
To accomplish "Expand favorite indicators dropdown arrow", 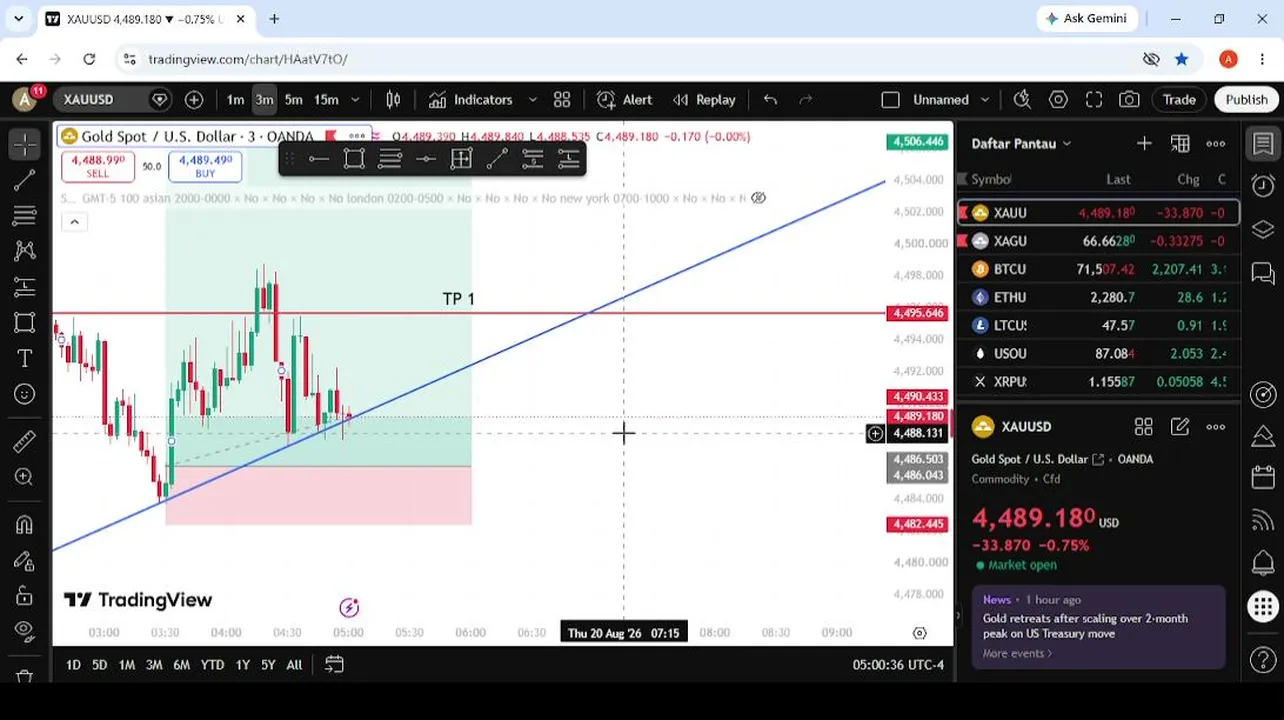I will point(532,99).
